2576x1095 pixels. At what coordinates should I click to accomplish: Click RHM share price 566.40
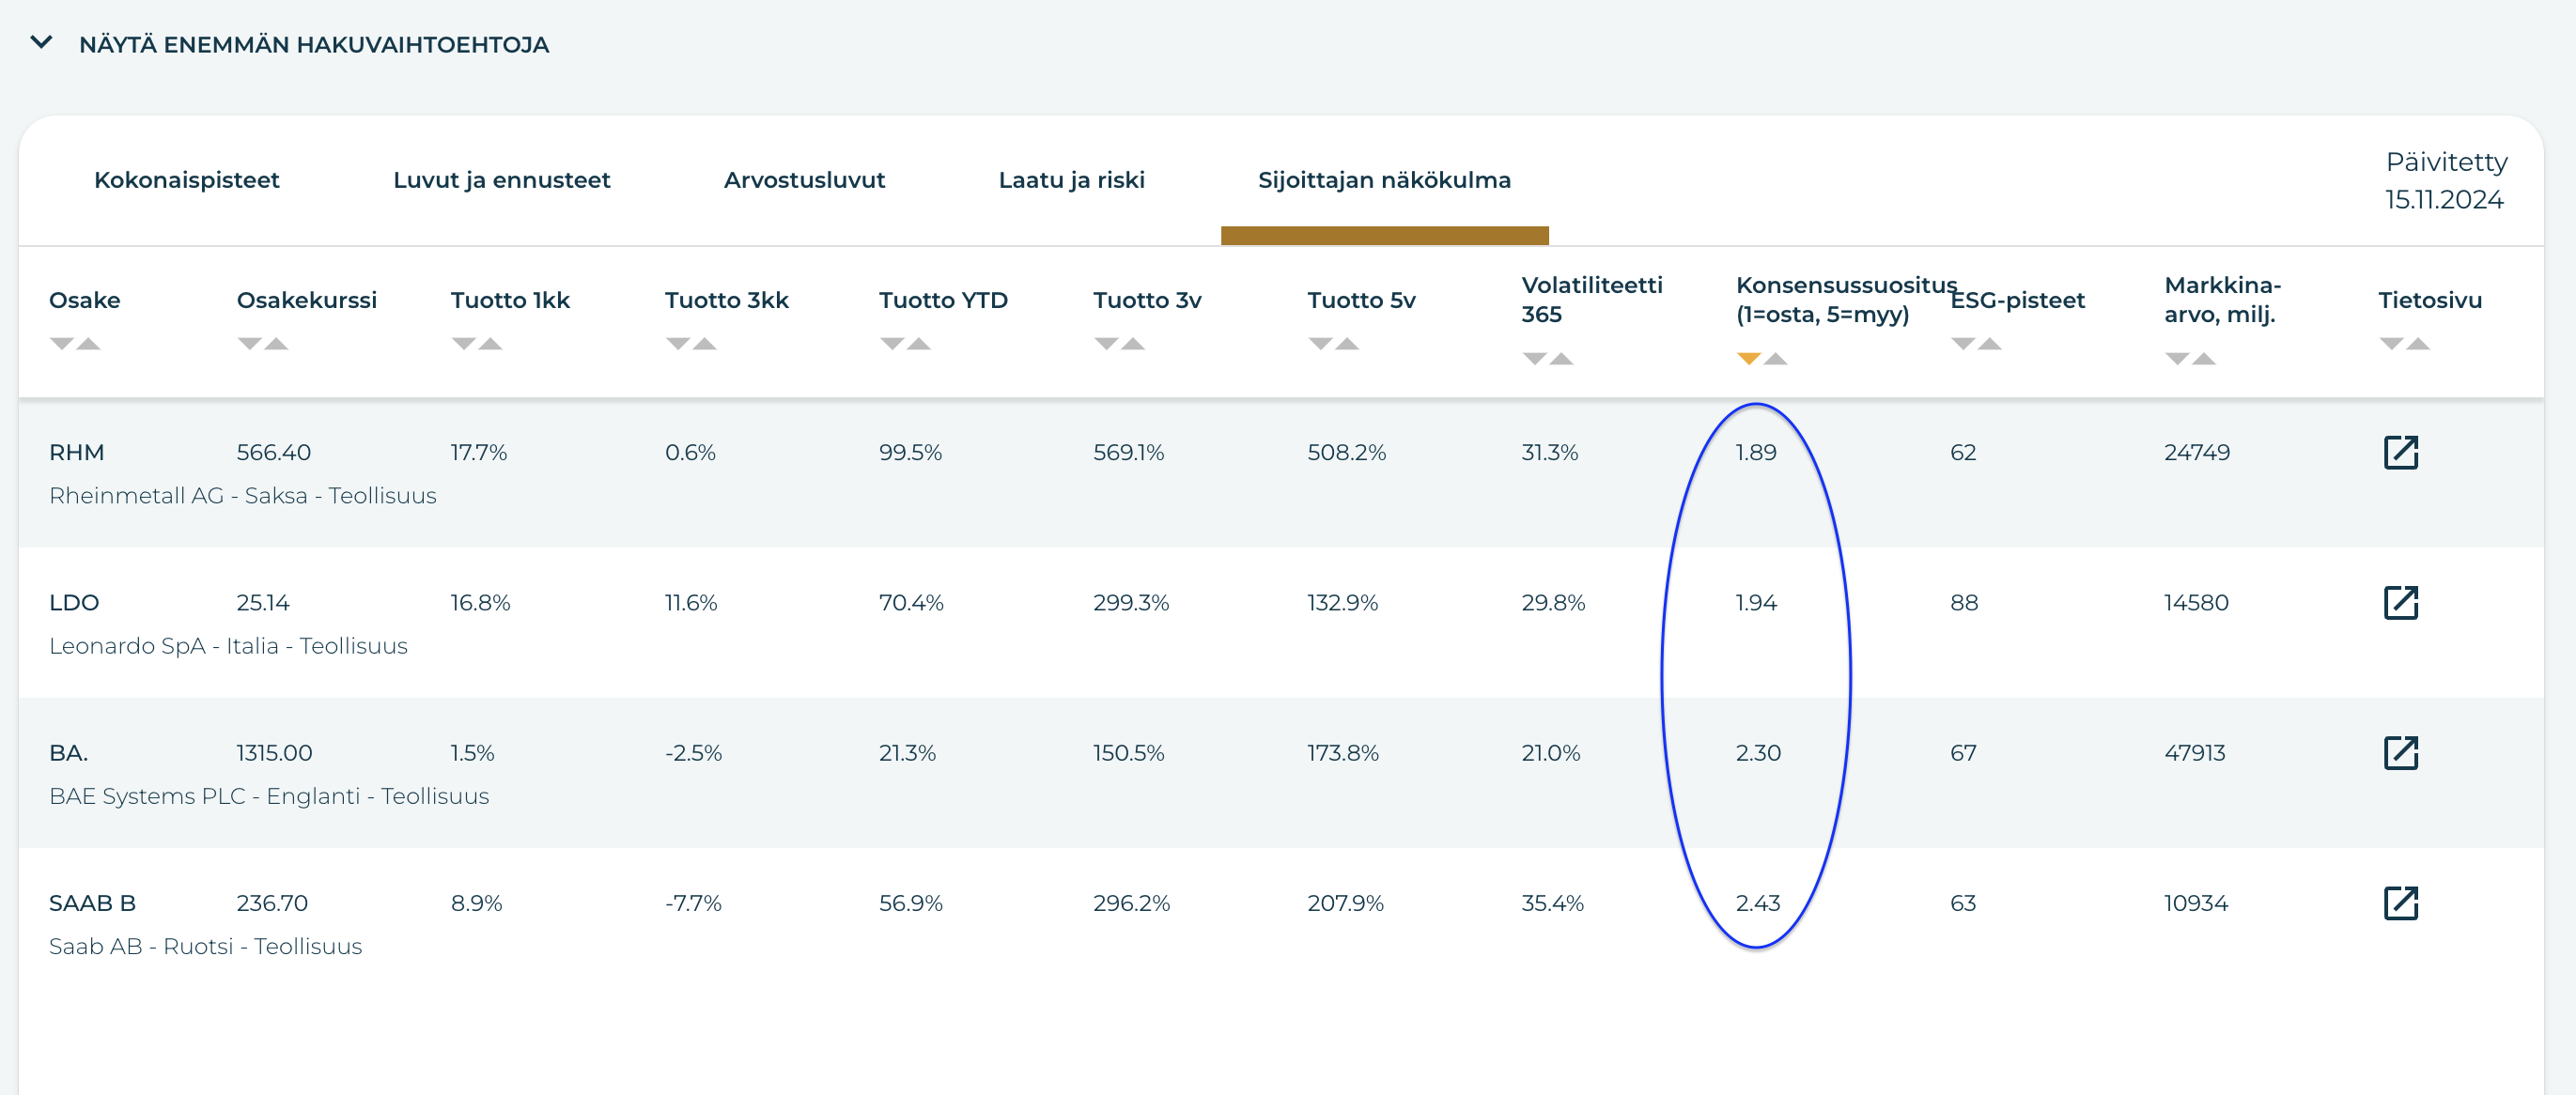click(x=273, y=452)
